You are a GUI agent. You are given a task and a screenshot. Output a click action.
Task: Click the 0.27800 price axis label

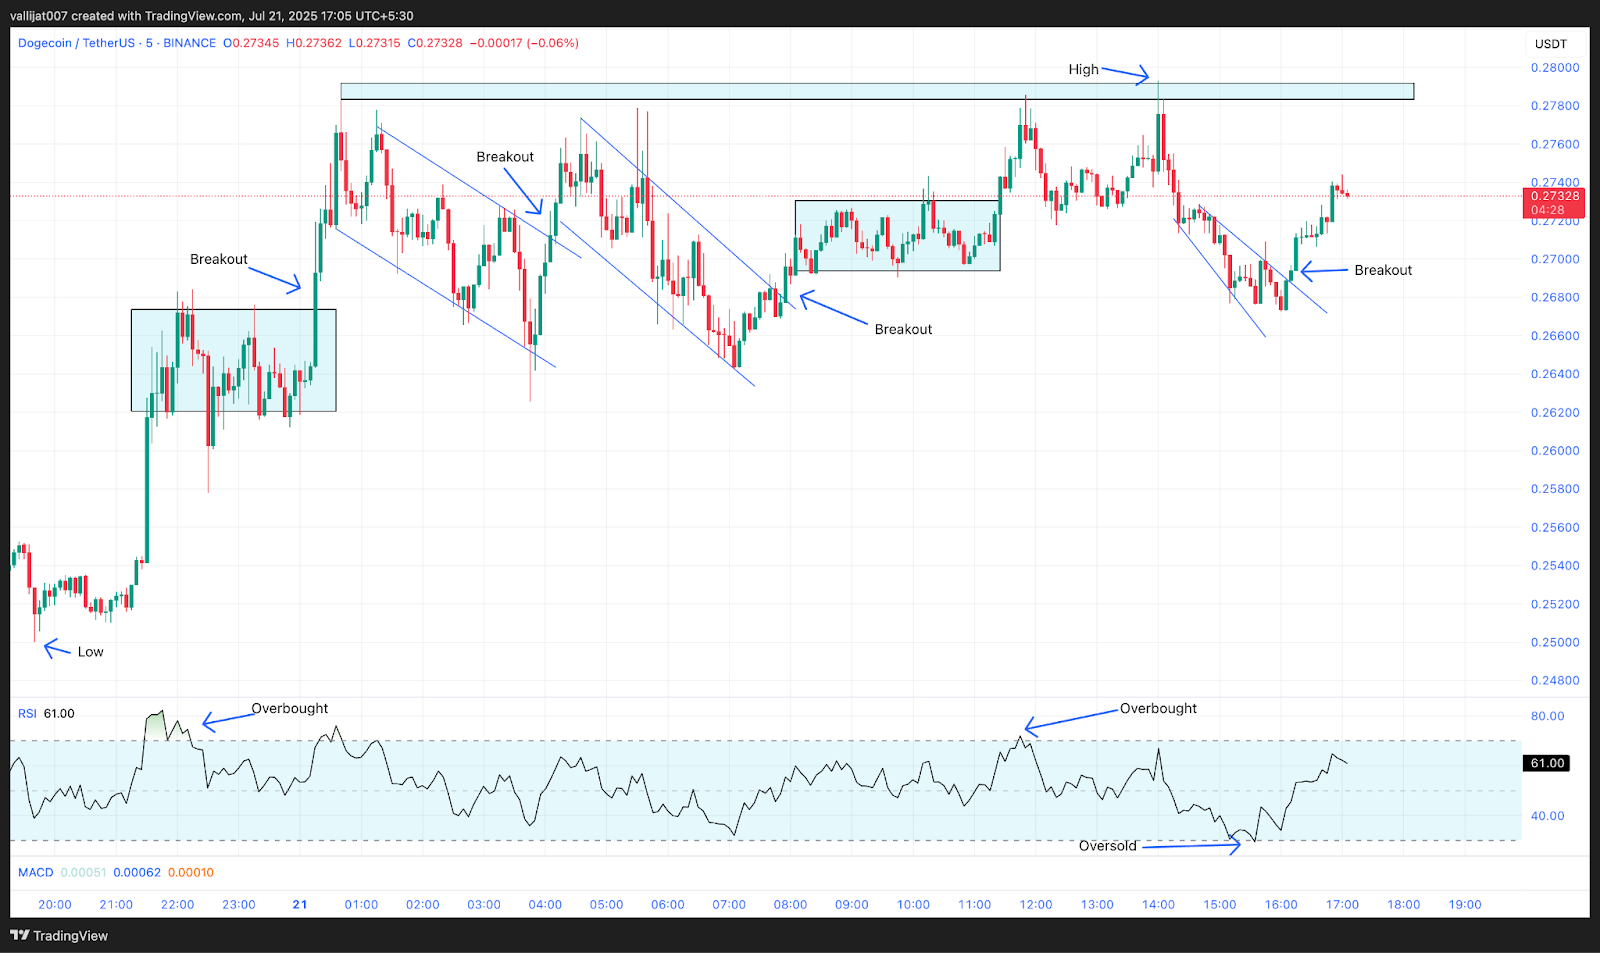(1555, 106)
